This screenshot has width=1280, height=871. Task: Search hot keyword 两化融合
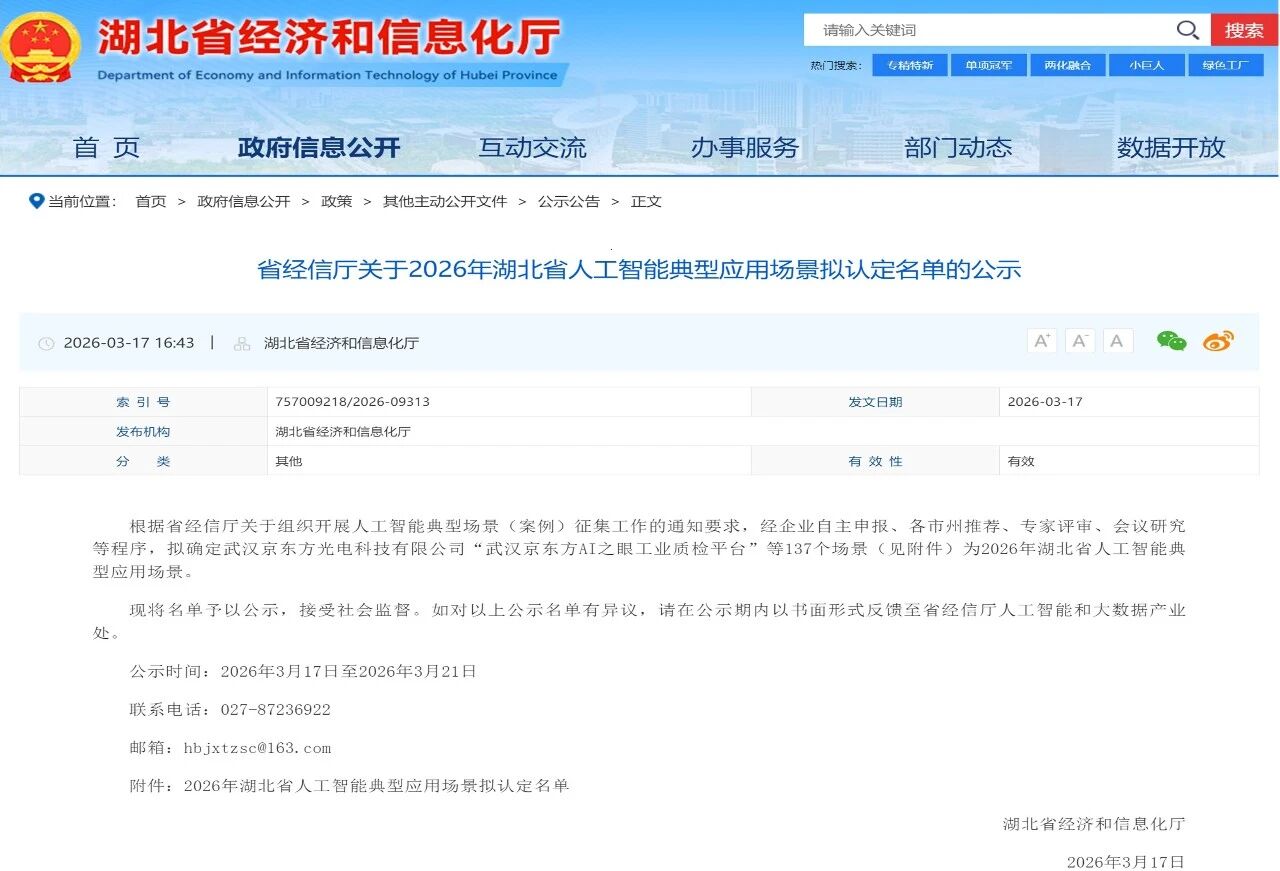(x=1068, y=65)
